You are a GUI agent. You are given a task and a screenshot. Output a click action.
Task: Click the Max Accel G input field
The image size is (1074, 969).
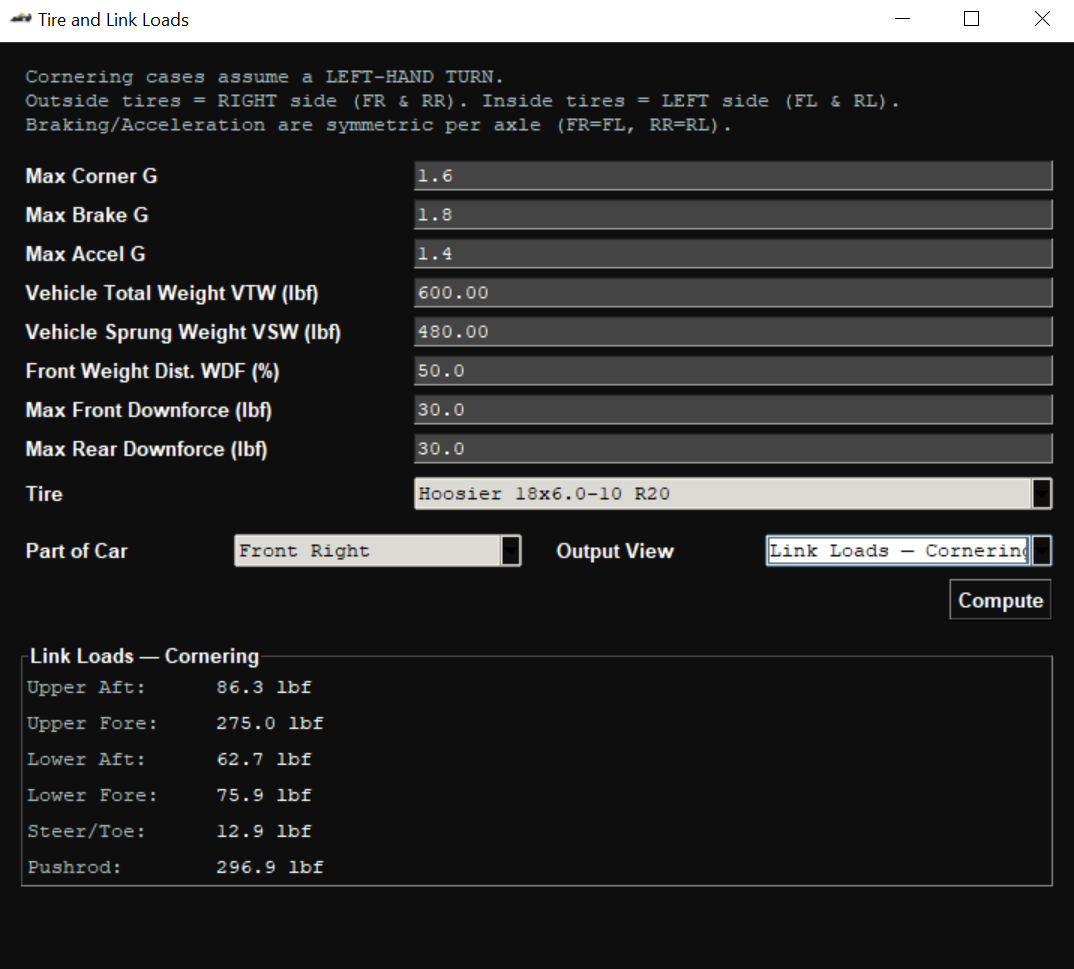click(733, 254)
